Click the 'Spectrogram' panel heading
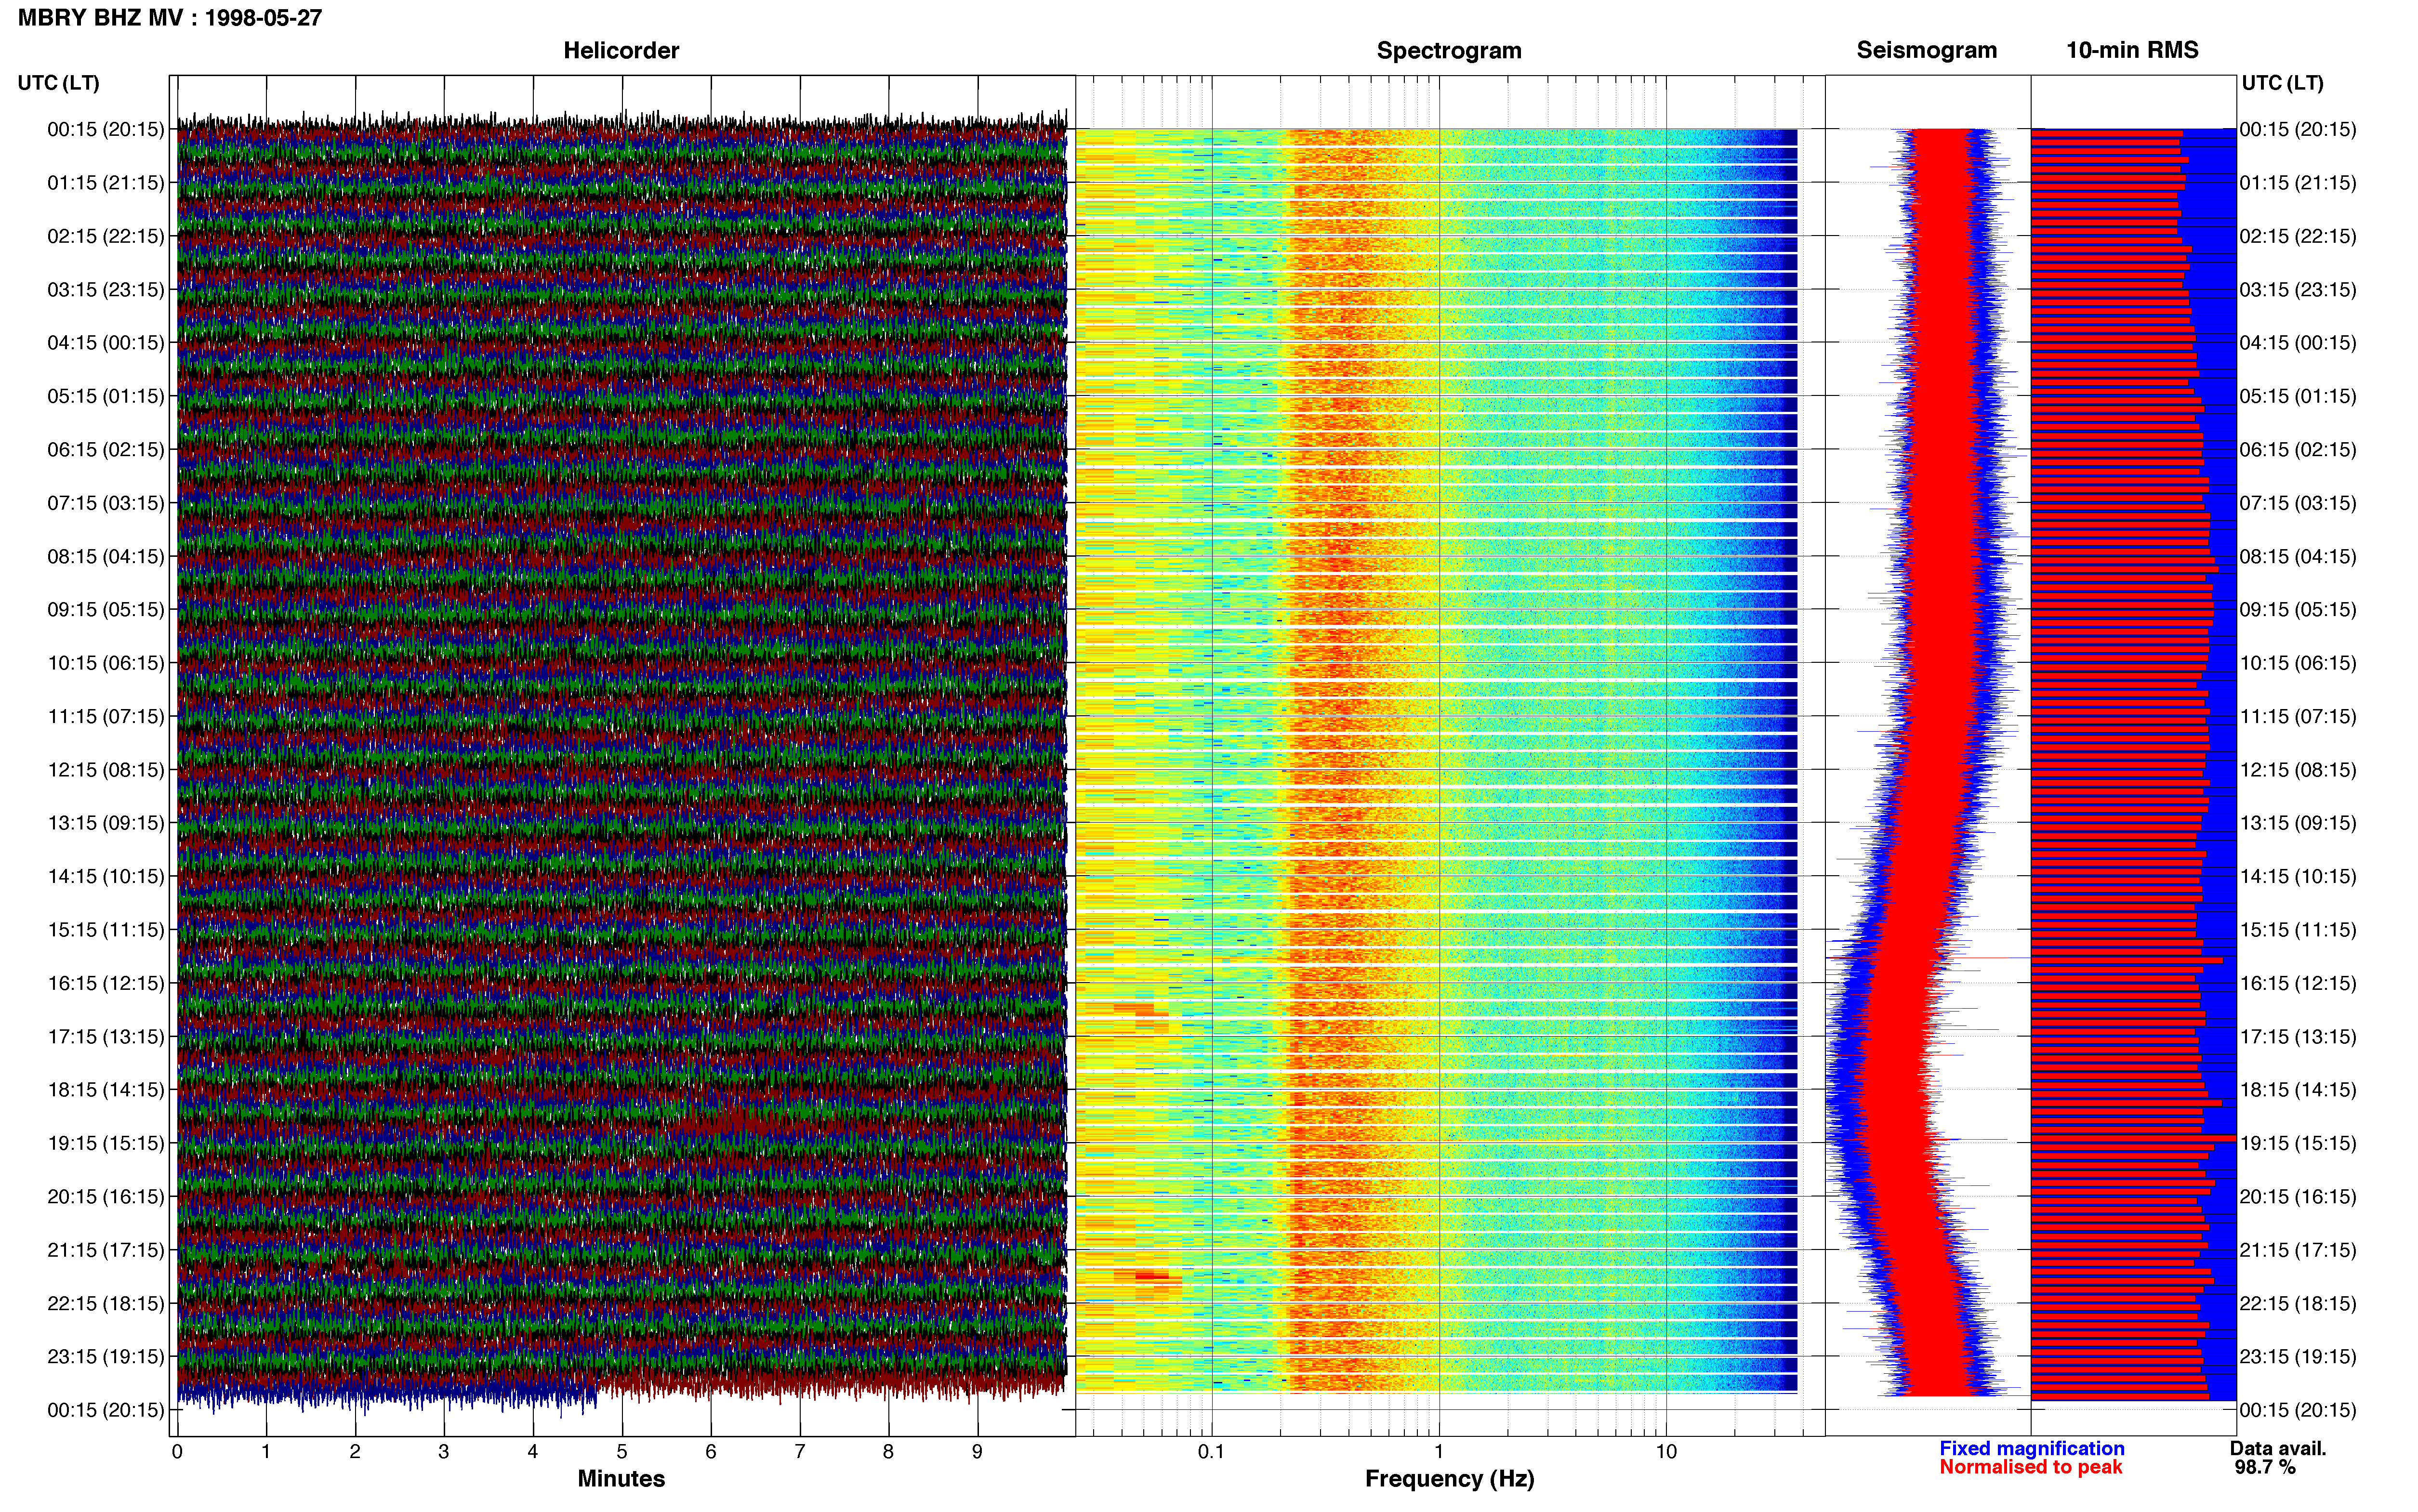The height and width of the screenshot is (1512, 2418). pyautogui.click(x=1449, y=51)
